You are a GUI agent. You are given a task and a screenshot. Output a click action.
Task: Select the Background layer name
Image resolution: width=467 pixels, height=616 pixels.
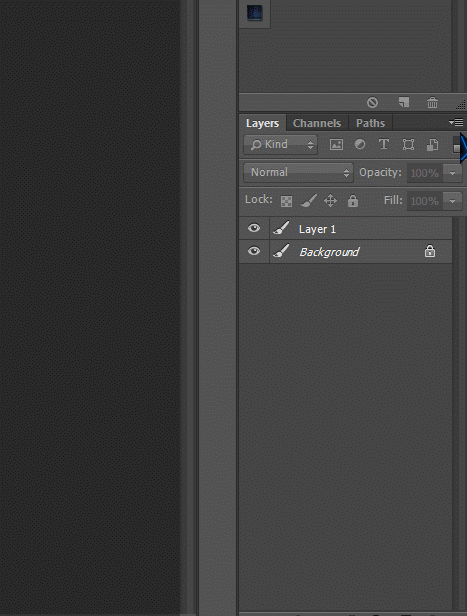pos(329,252)
